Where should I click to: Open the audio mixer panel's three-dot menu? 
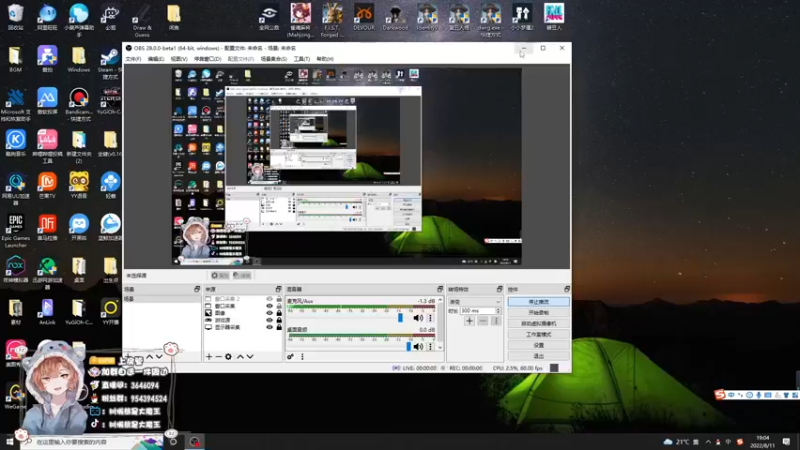pyautogui.click(x=302, y=357)
